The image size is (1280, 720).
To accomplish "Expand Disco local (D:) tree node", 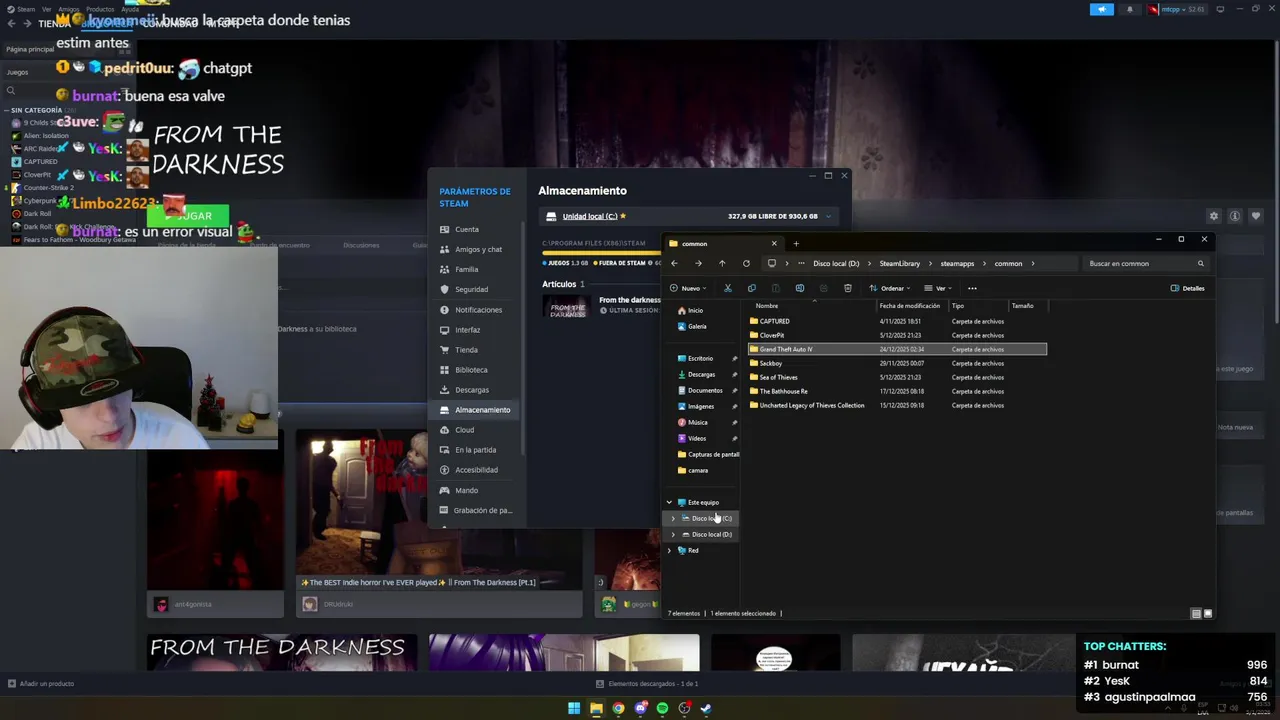I will point(674,534).
